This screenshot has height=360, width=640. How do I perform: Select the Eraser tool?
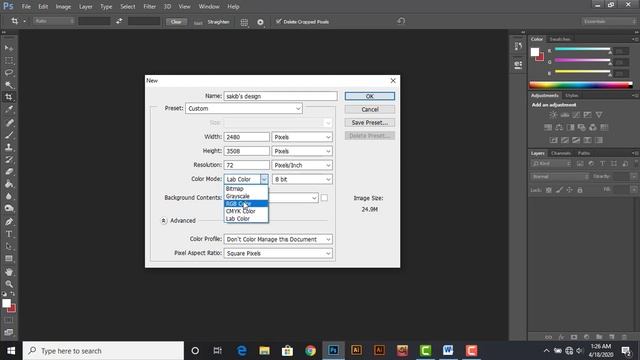tap(9, 171)
